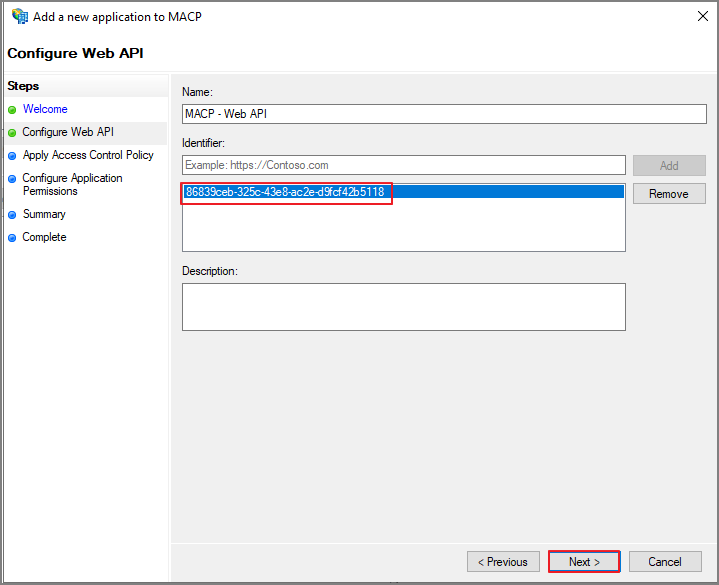The width and height of the screenshot is (719, 585).
Task: Click the empty area of the identifier list box
Action: 404,225
